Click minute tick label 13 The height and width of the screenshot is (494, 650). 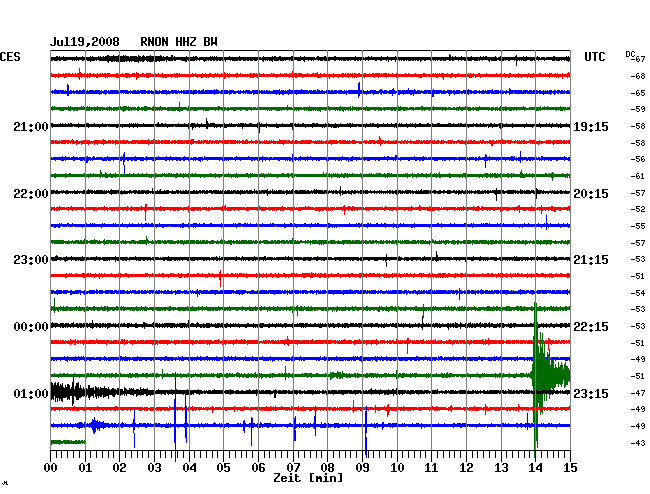pyautogui.click(x=501, y=468)
